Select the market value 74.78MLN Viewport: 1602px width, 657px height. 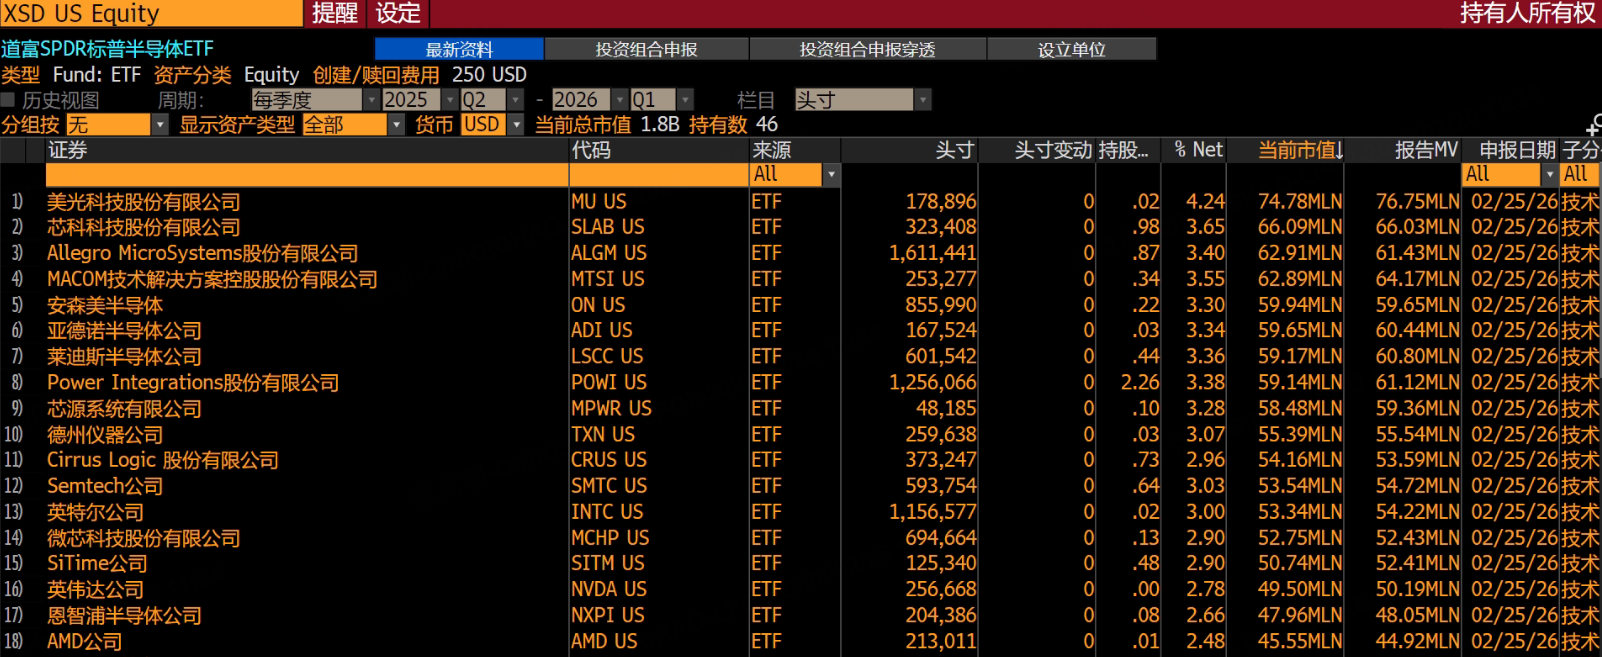(x=1300, y=202)
